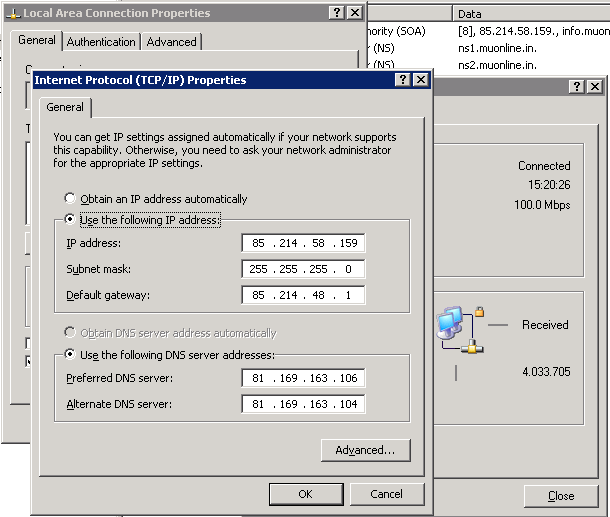This screenshot has height=517, width=610.
Task: Click the Alternate DNS server field
Action: pos(303,404)
